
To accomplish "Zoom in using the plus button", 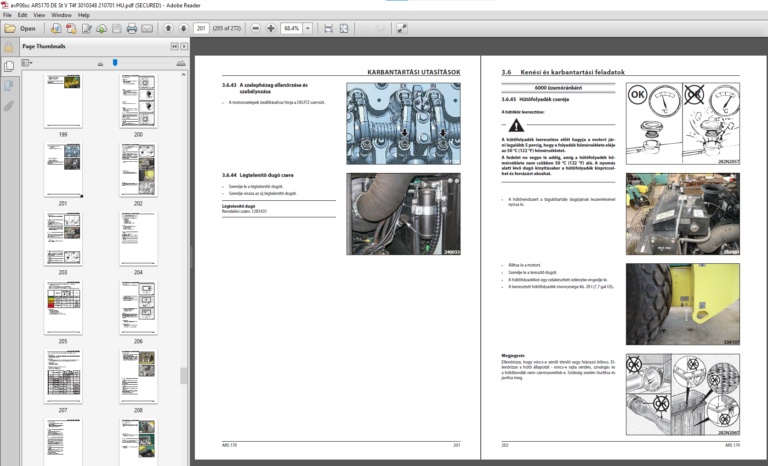I will pos(270,28).
